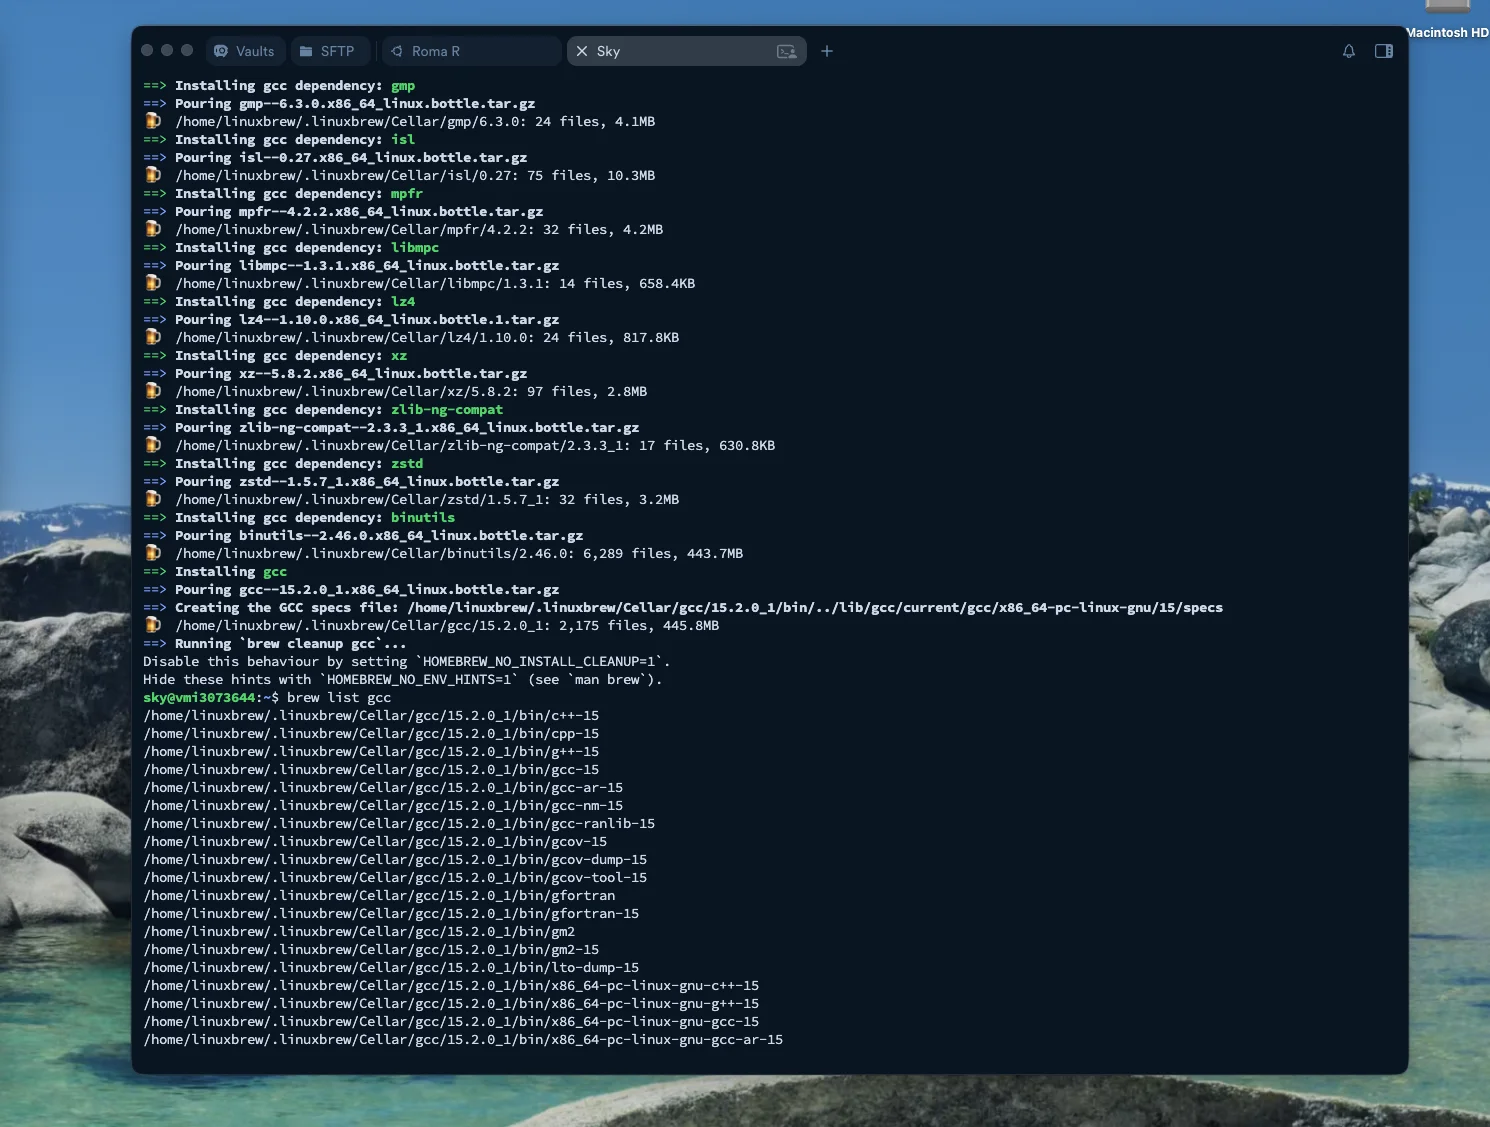Click the 'brew list gcc' command text
The image size is (1490, 1127).
click(x=339, y=698)
